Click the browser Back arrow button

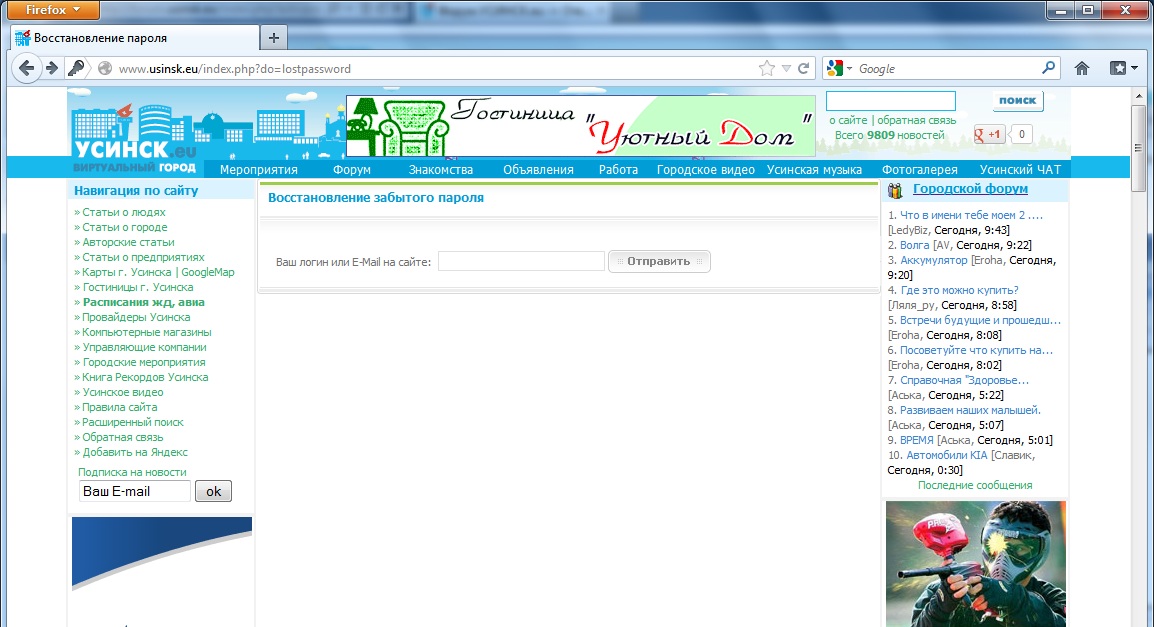[26, 69]
